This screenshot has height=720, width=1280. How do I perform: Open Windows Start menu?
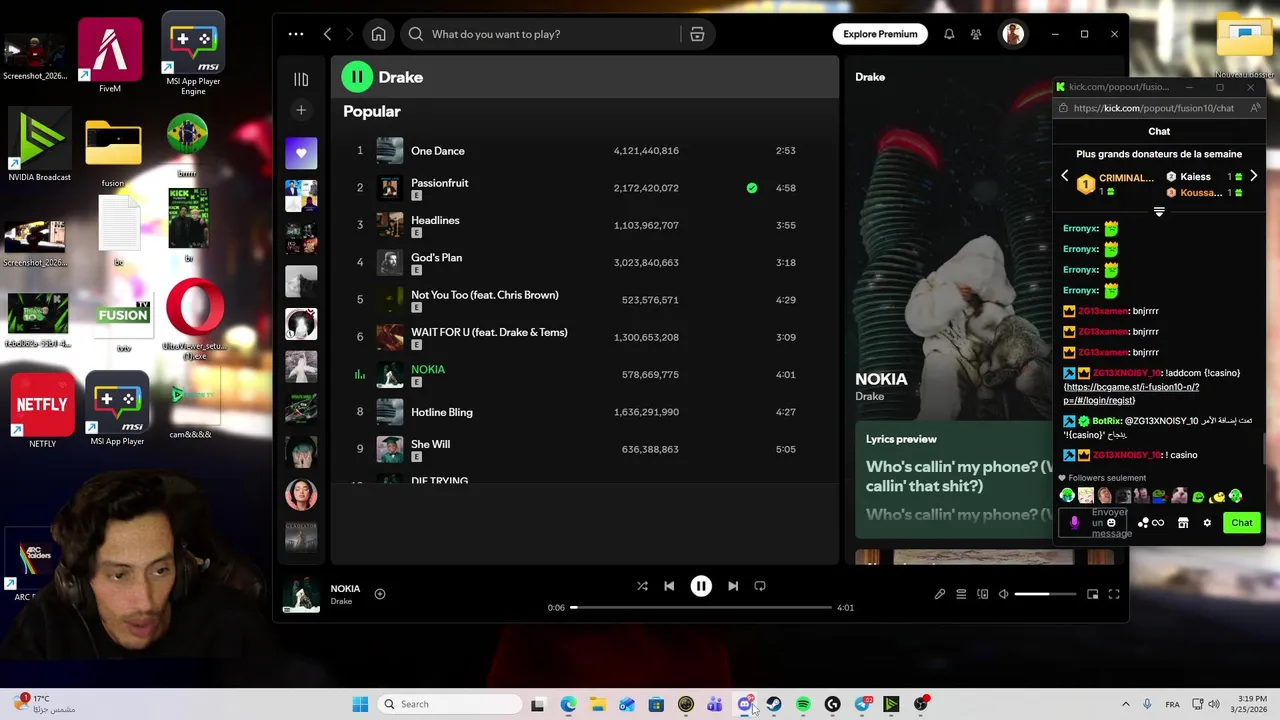[x=360, y=704]
